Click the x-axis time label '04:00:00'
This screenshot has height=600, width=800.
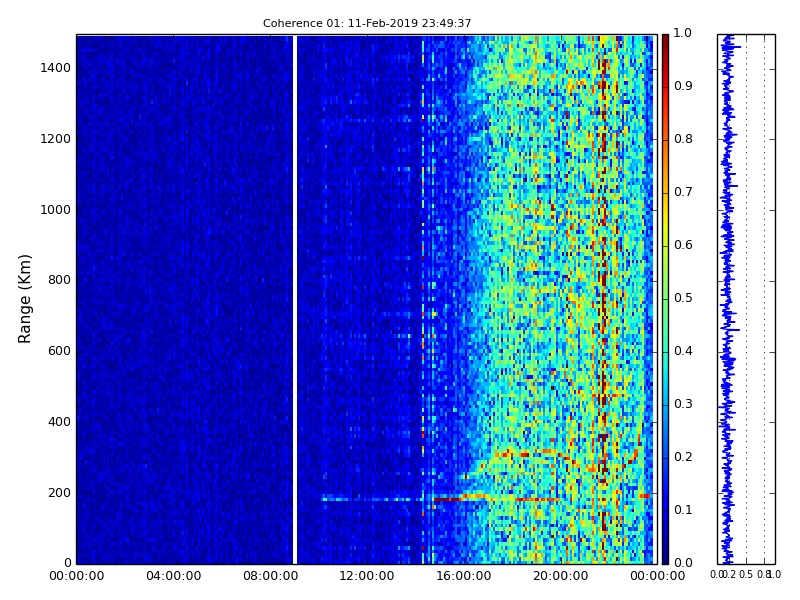(x=173, y=576)
